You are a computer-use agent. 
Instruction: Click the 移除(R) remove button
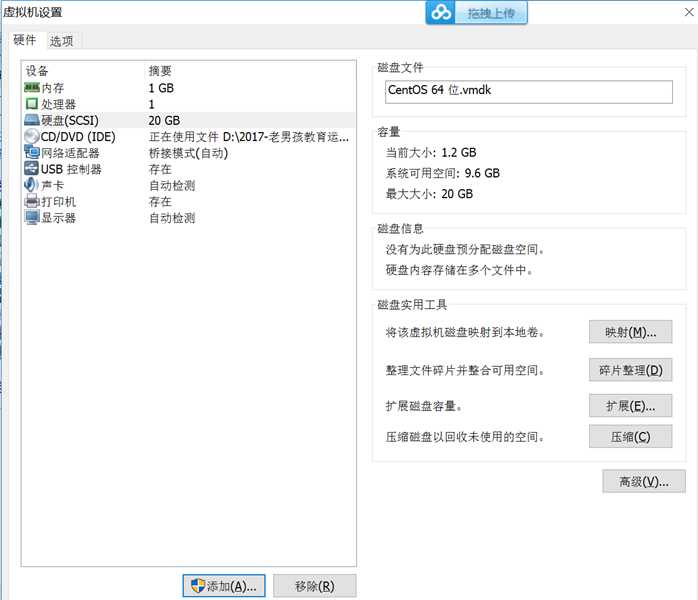pyautogui.click(x=314, y=586)
